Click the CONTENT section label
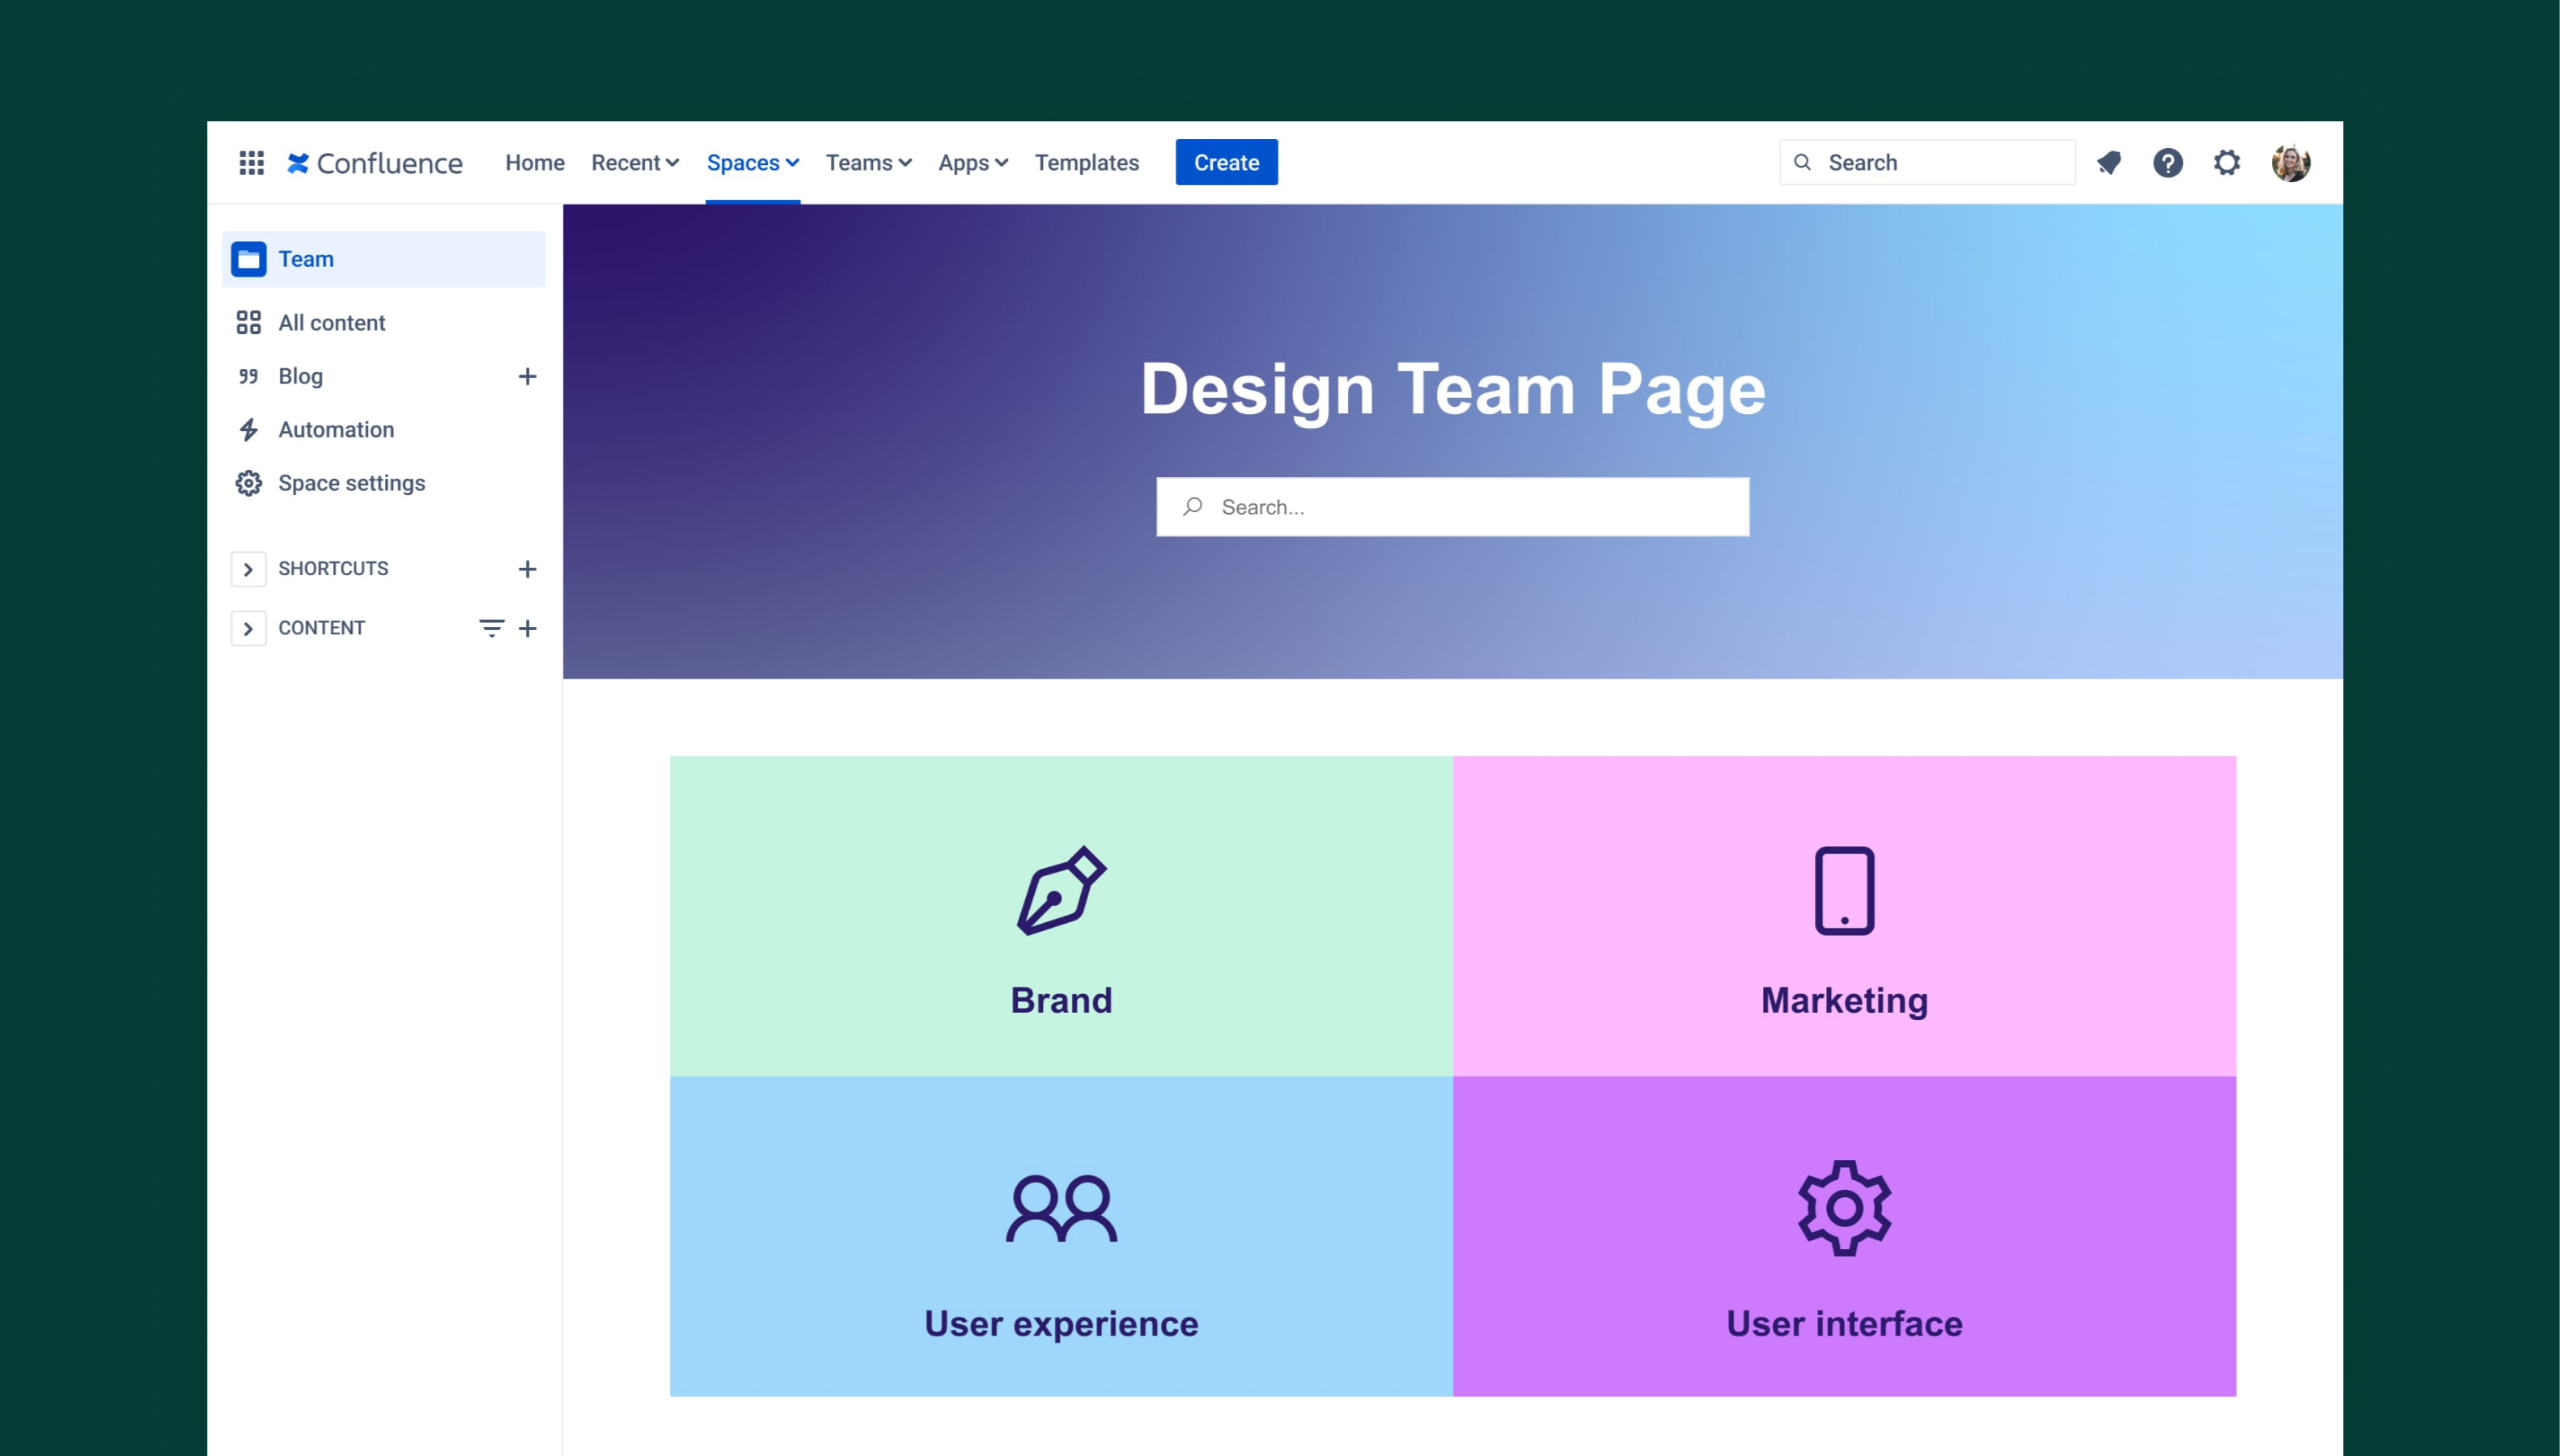 click(321, 628)
